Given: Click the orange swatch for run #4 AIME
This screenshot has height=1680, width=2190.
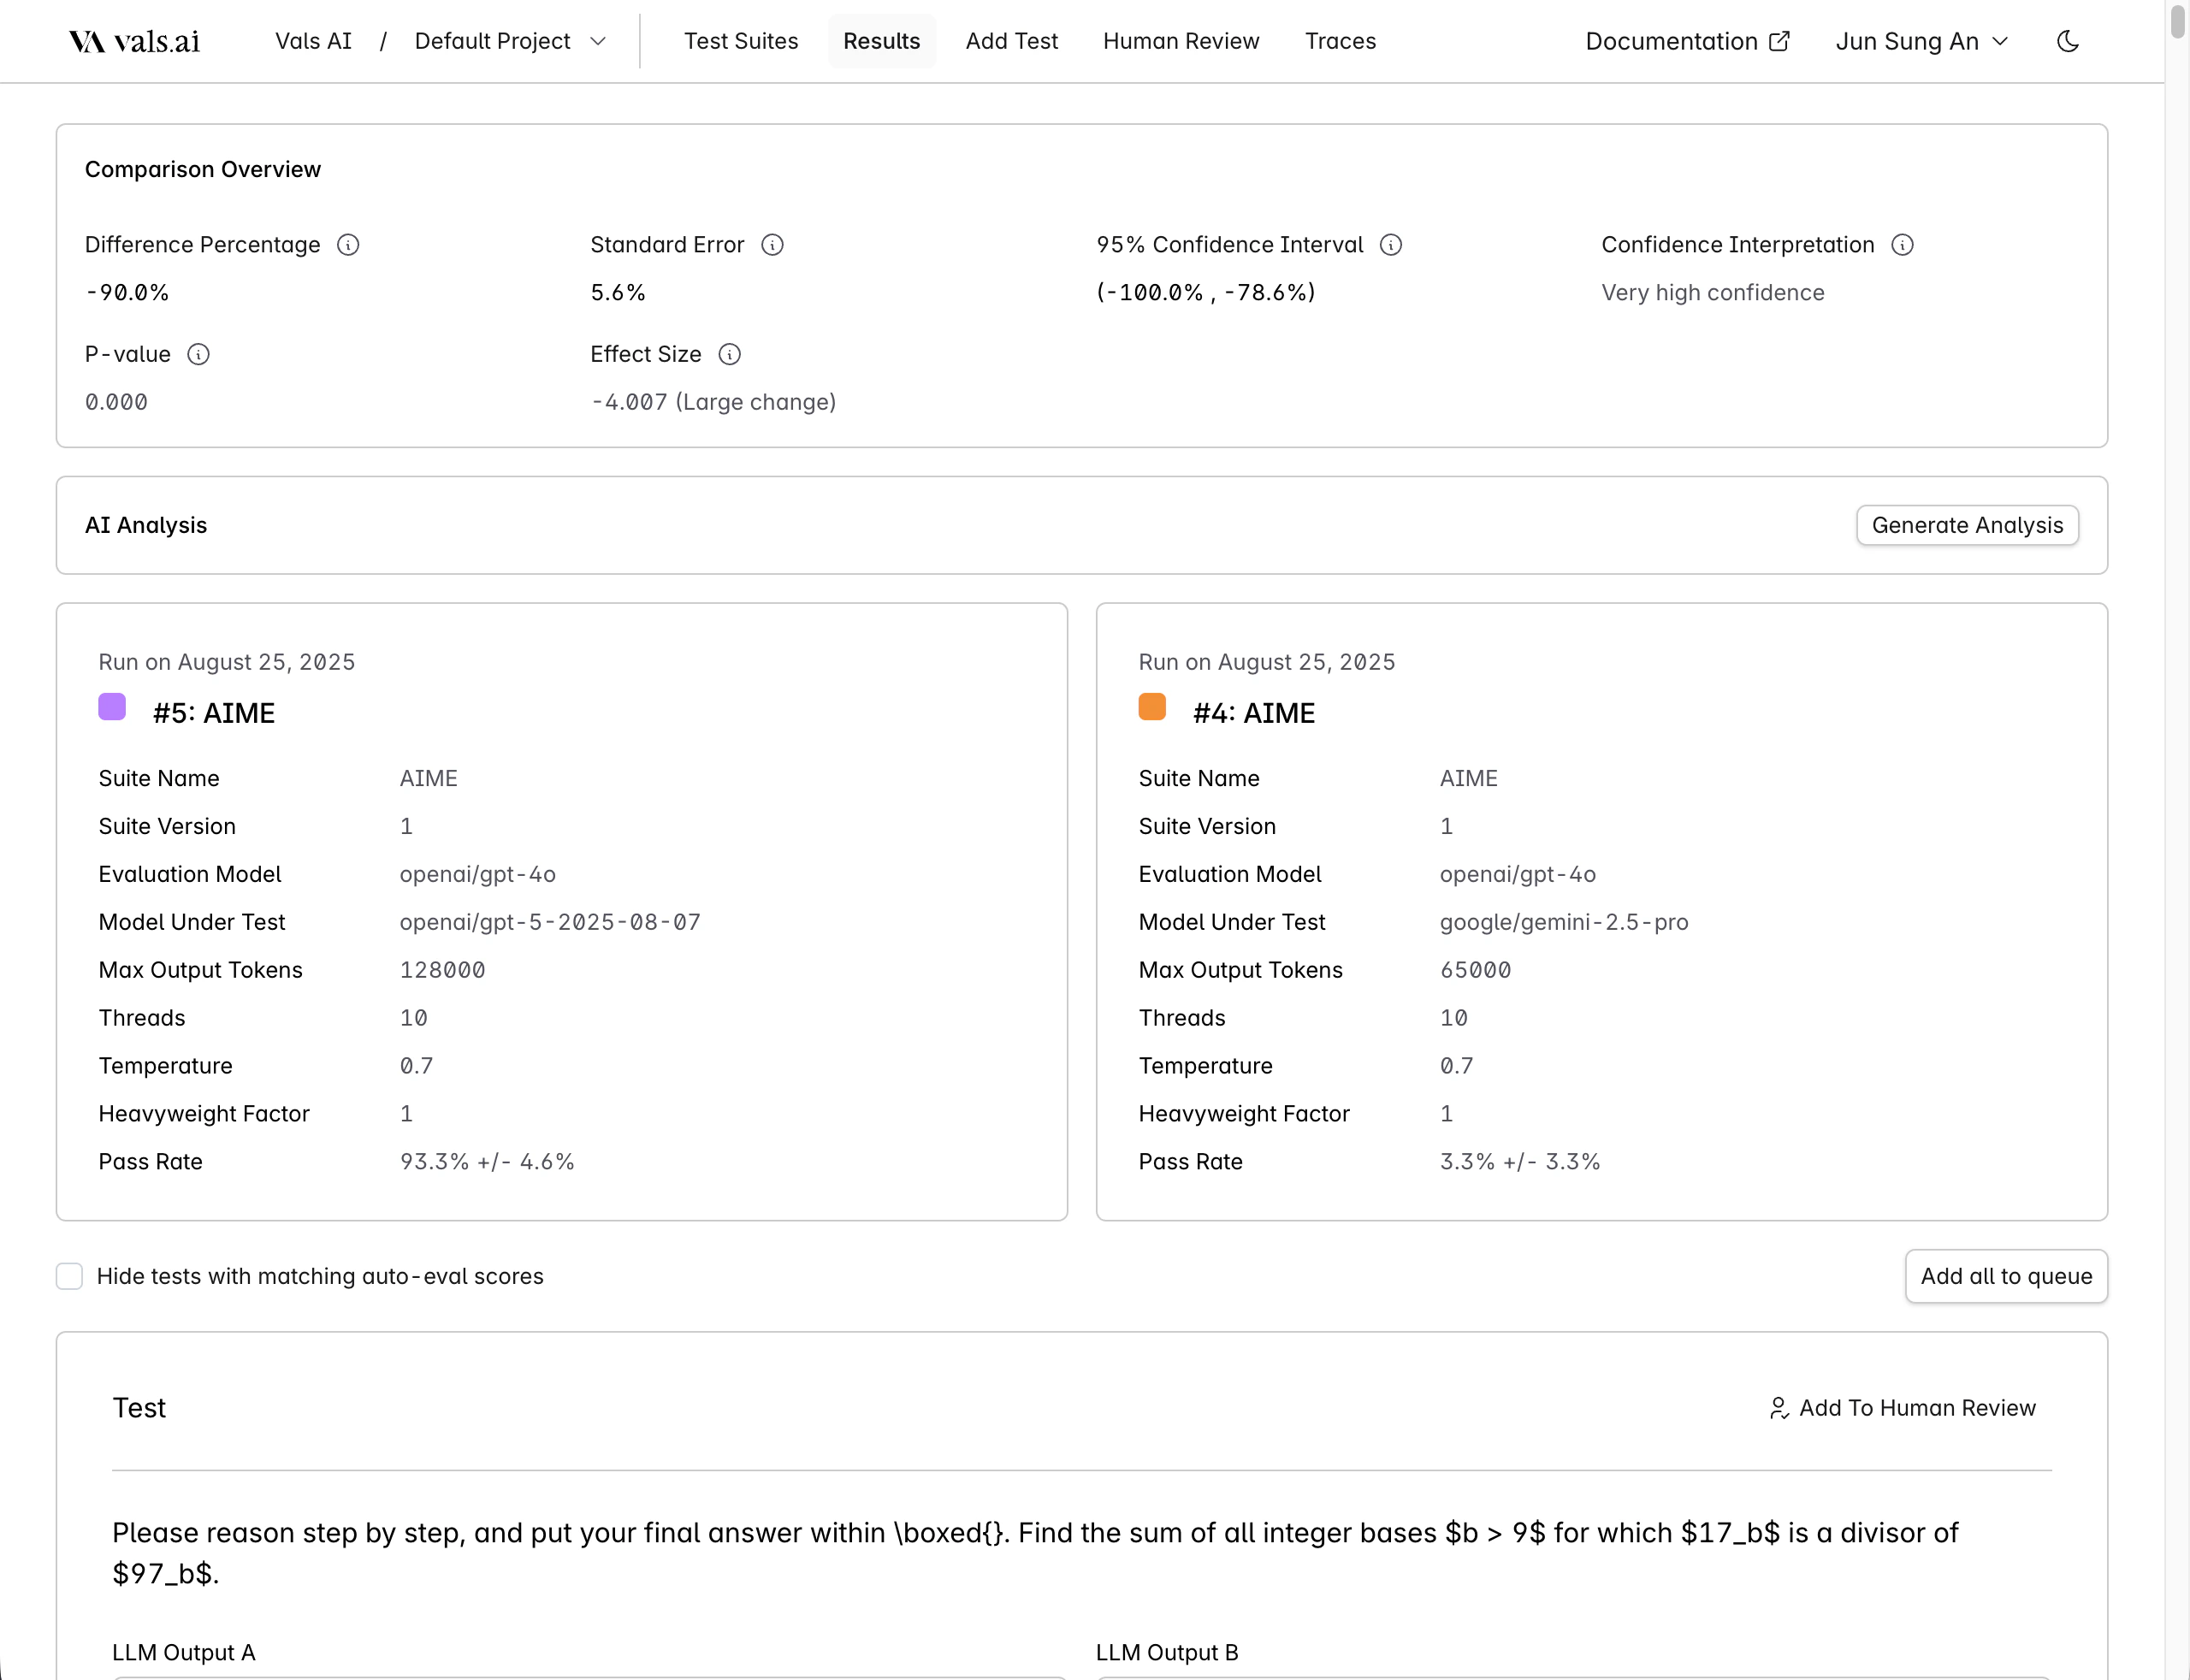Looking at the screenshot, I should [x=1152, y=707].
